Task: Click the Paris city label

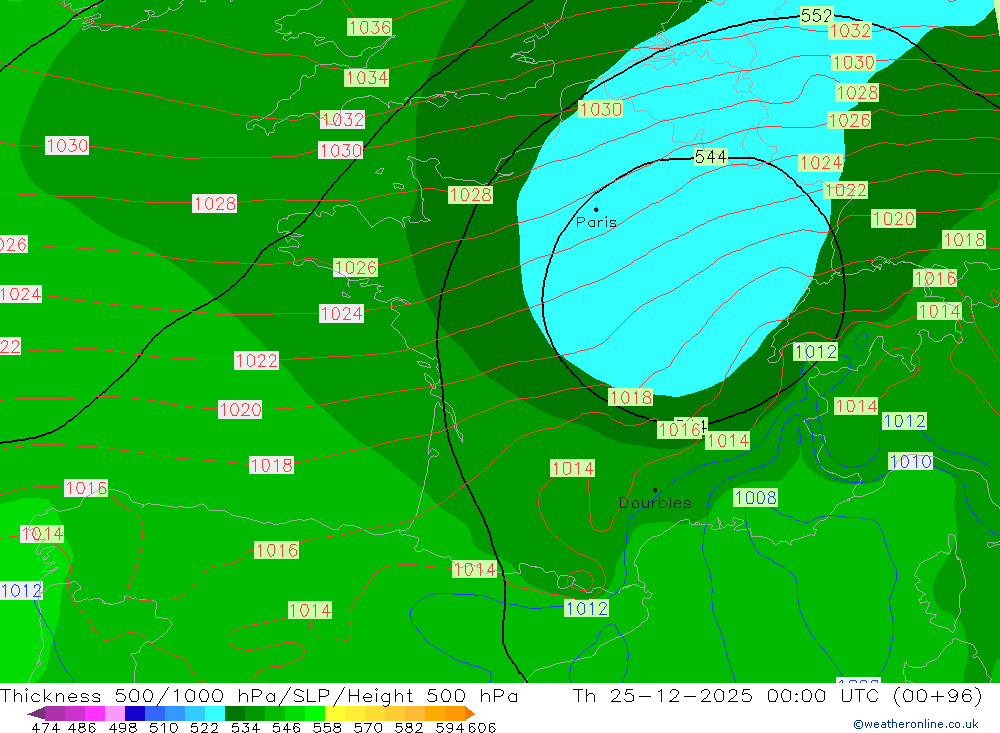Action: 596,222
